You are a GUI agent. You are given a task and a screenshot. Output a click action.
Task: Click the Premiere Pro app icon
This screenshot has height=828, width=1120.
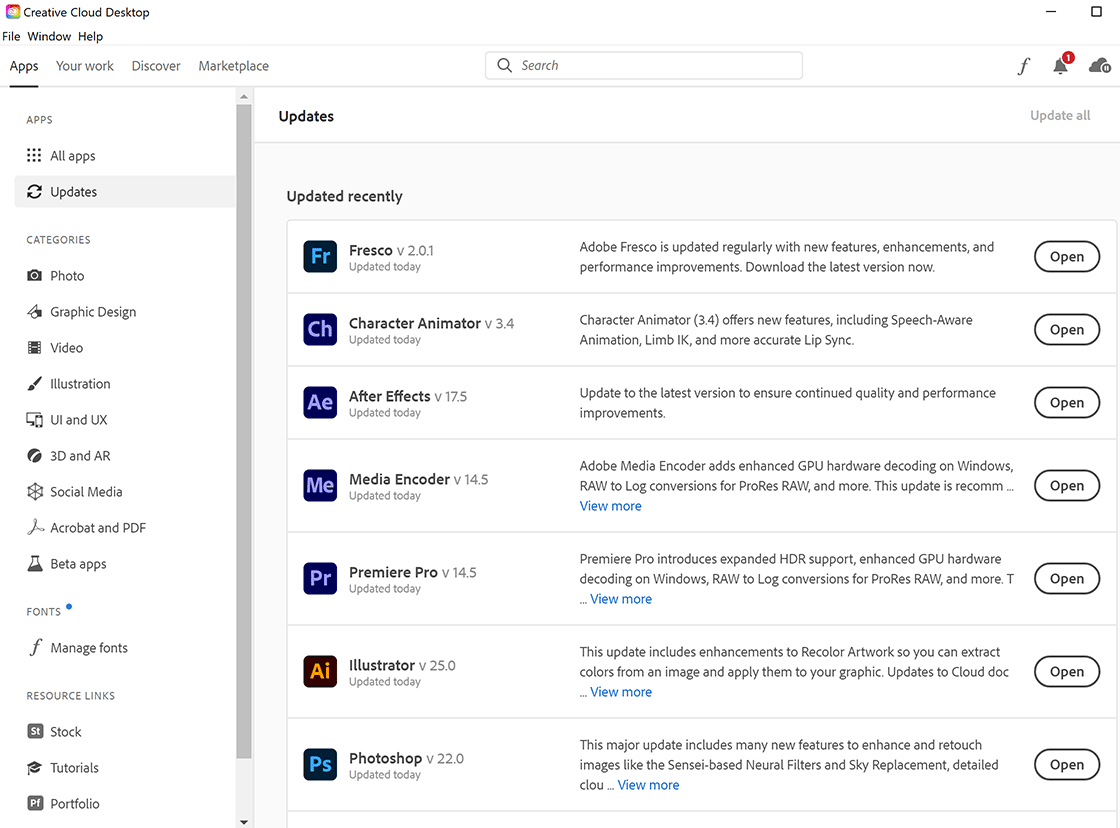click(x=320, y=579)
